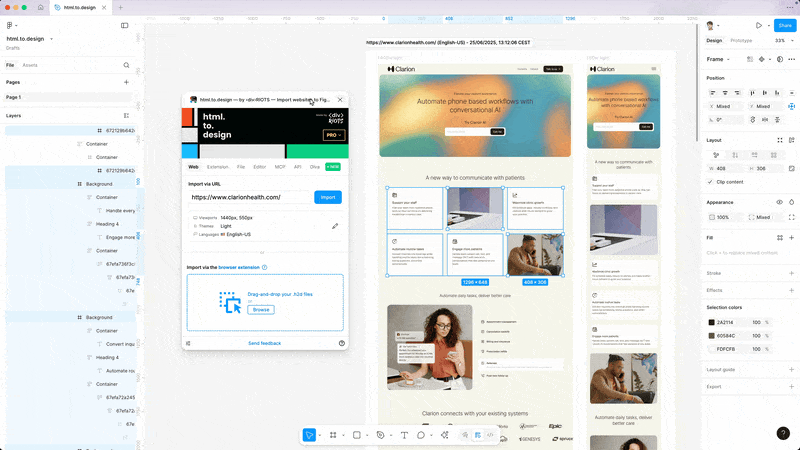Open Move tool options dropdown arrow
The image size is (800, 450).
tap(320, 435)
